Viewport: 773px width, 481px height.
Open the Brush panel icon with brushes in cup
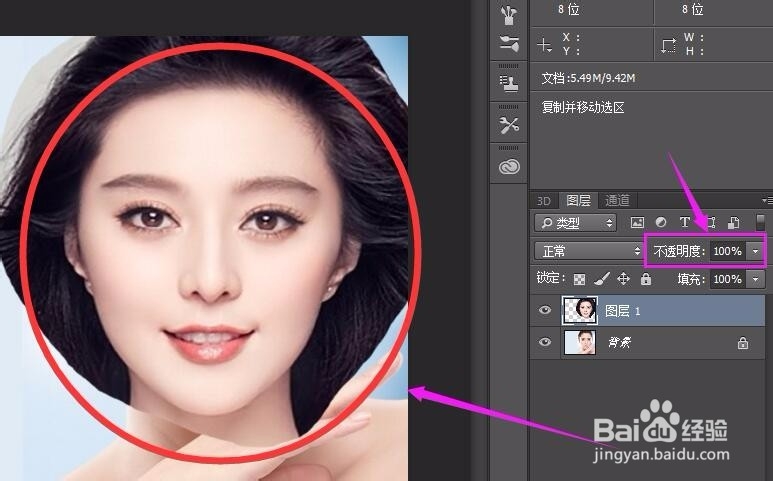(508, 15)
